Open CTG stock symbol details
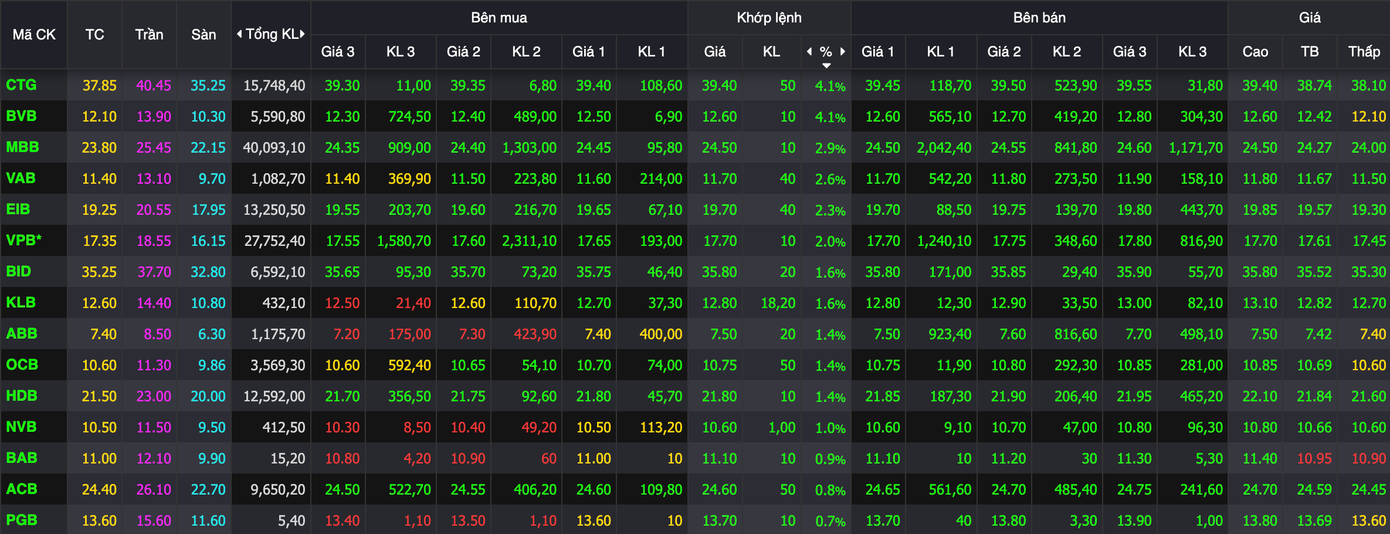Image resolution: width=1390 pixels, height=534 pixels. 21,86
